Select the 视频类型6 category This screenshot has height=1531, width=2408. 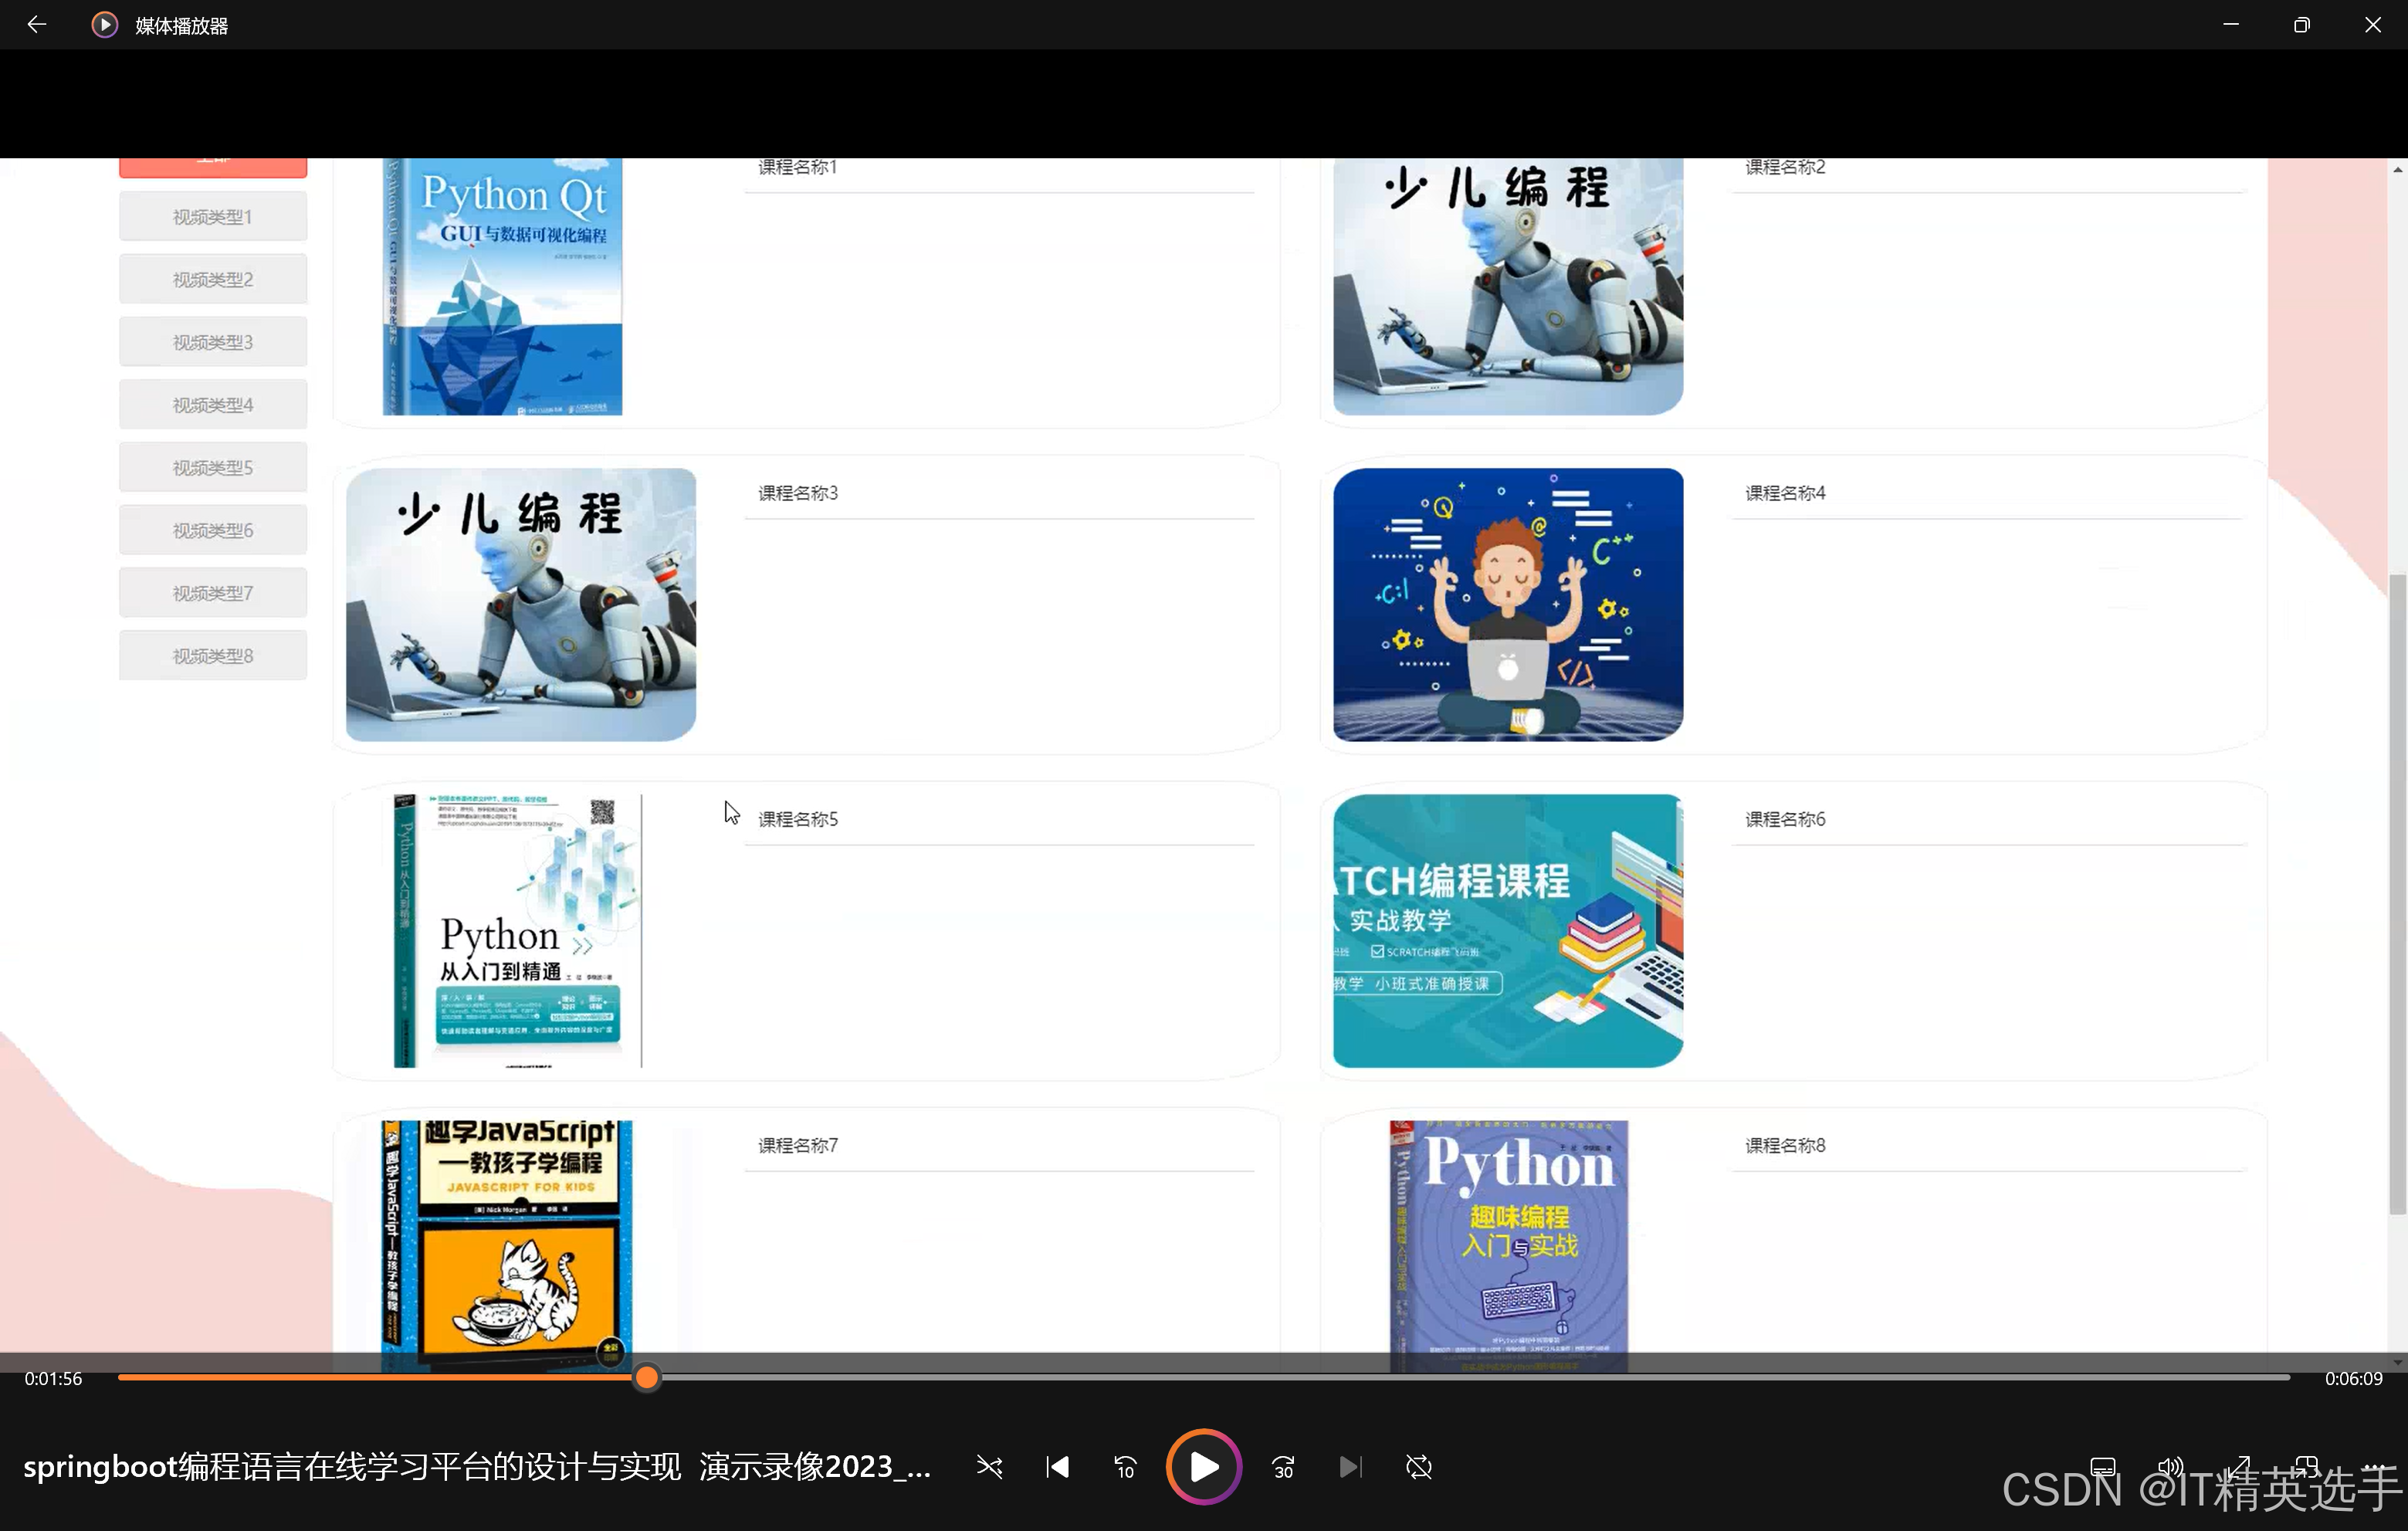(x=213, y=530)
